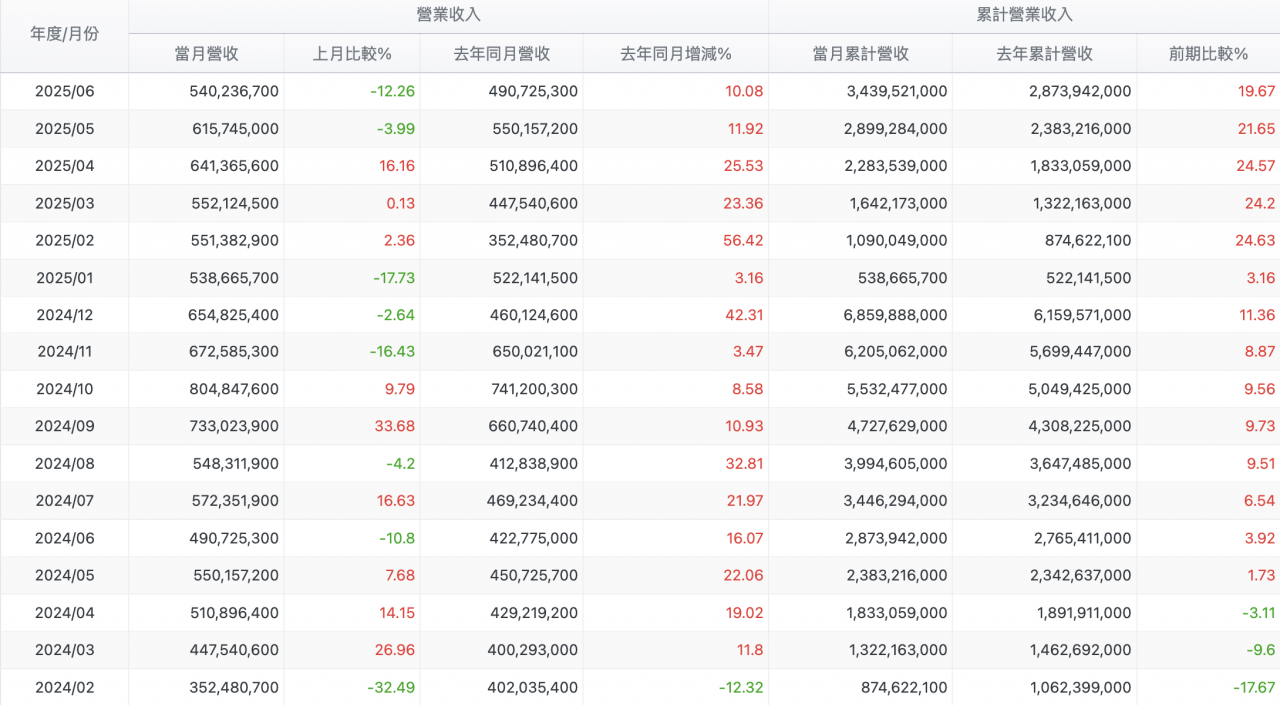Click period comparison value -17.67

[1254, 688]
